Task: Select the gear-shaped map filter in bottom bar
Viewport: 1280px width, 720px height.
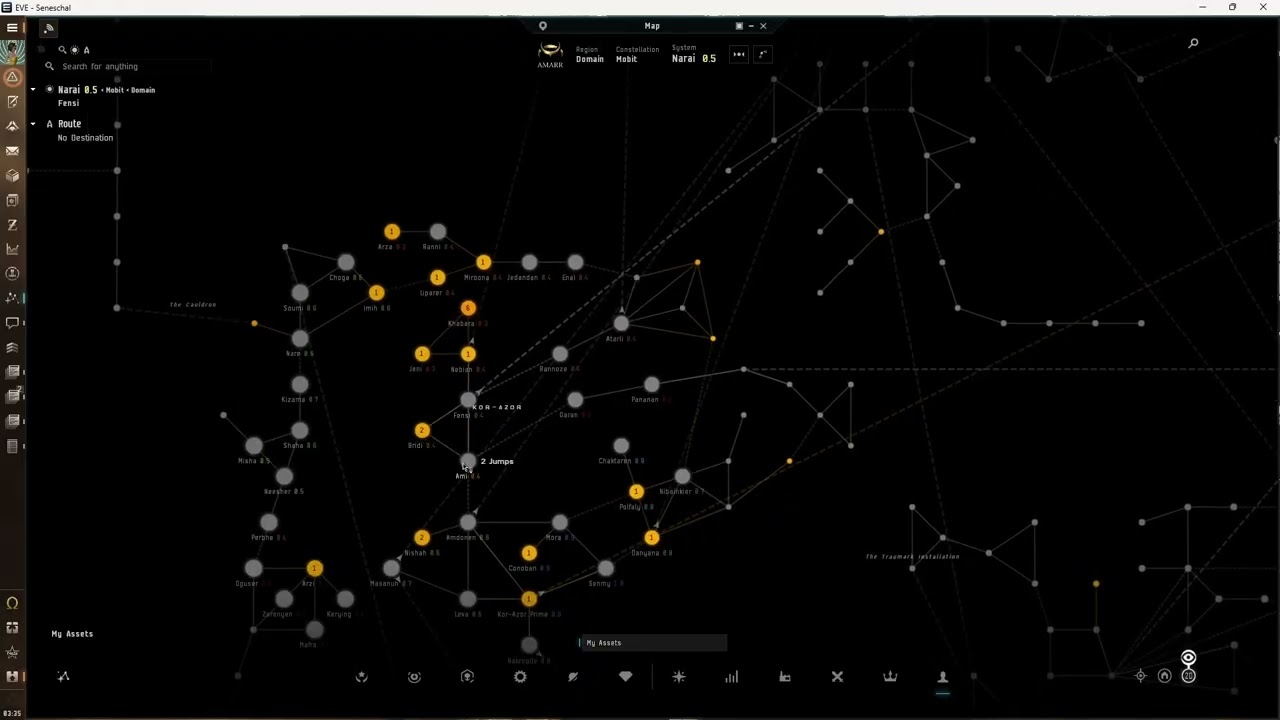Action: (x=520, y=677)
